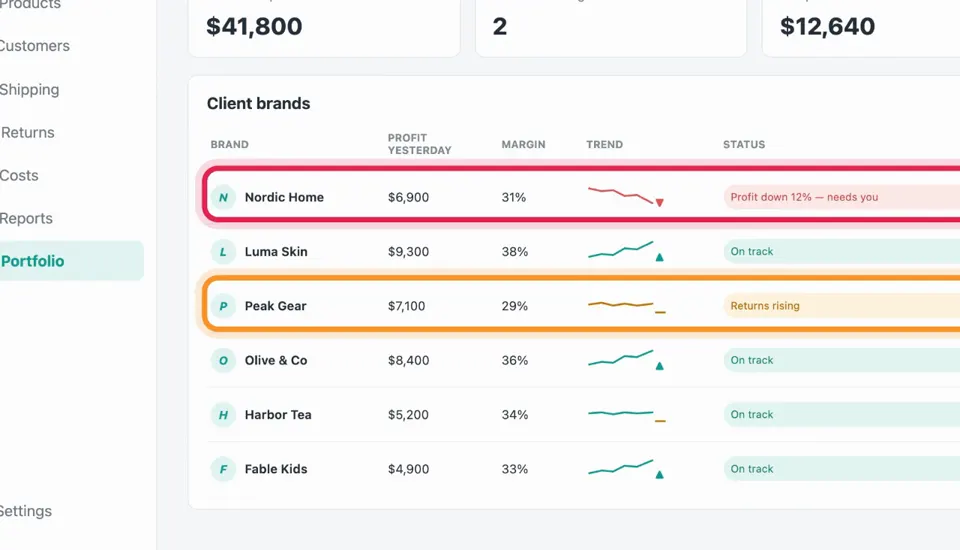Image resolution: width=960 pixels, height=550 pixels.
Task: Click the $41,800 summary card value
Action: [254, 26]
